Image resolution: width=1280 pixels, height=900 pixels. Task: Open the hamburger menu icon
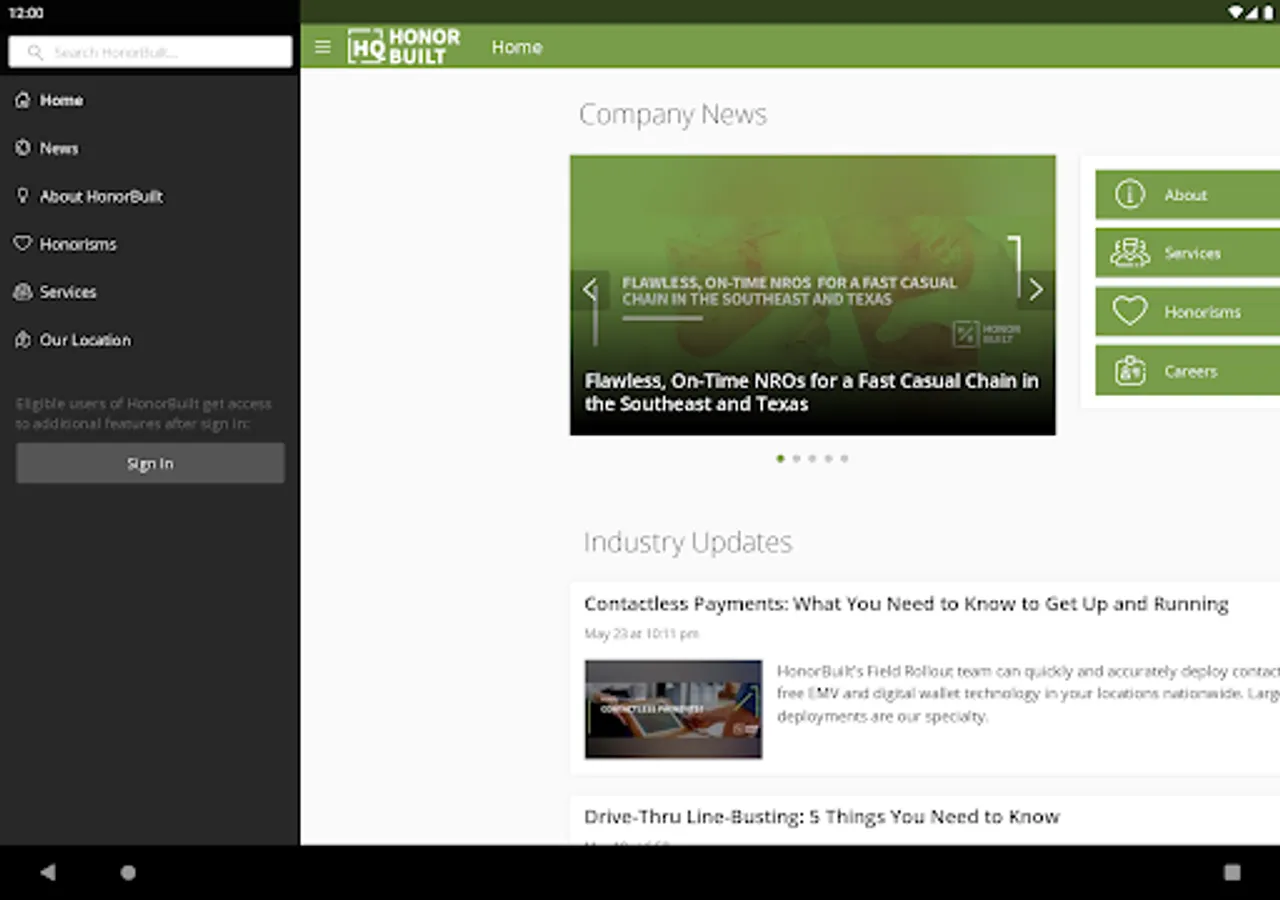pos(322,47)
